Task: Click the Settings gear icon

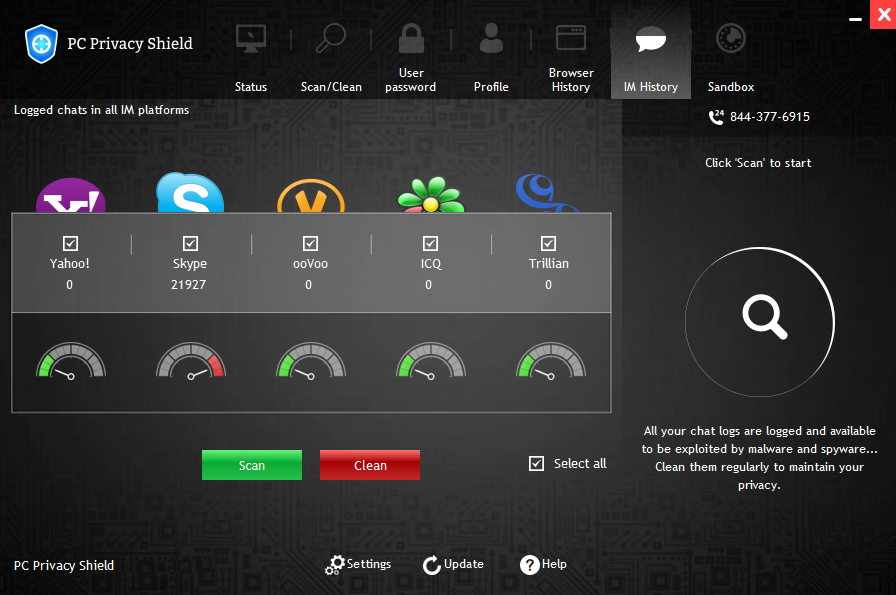Action: [x=334, y=565]
